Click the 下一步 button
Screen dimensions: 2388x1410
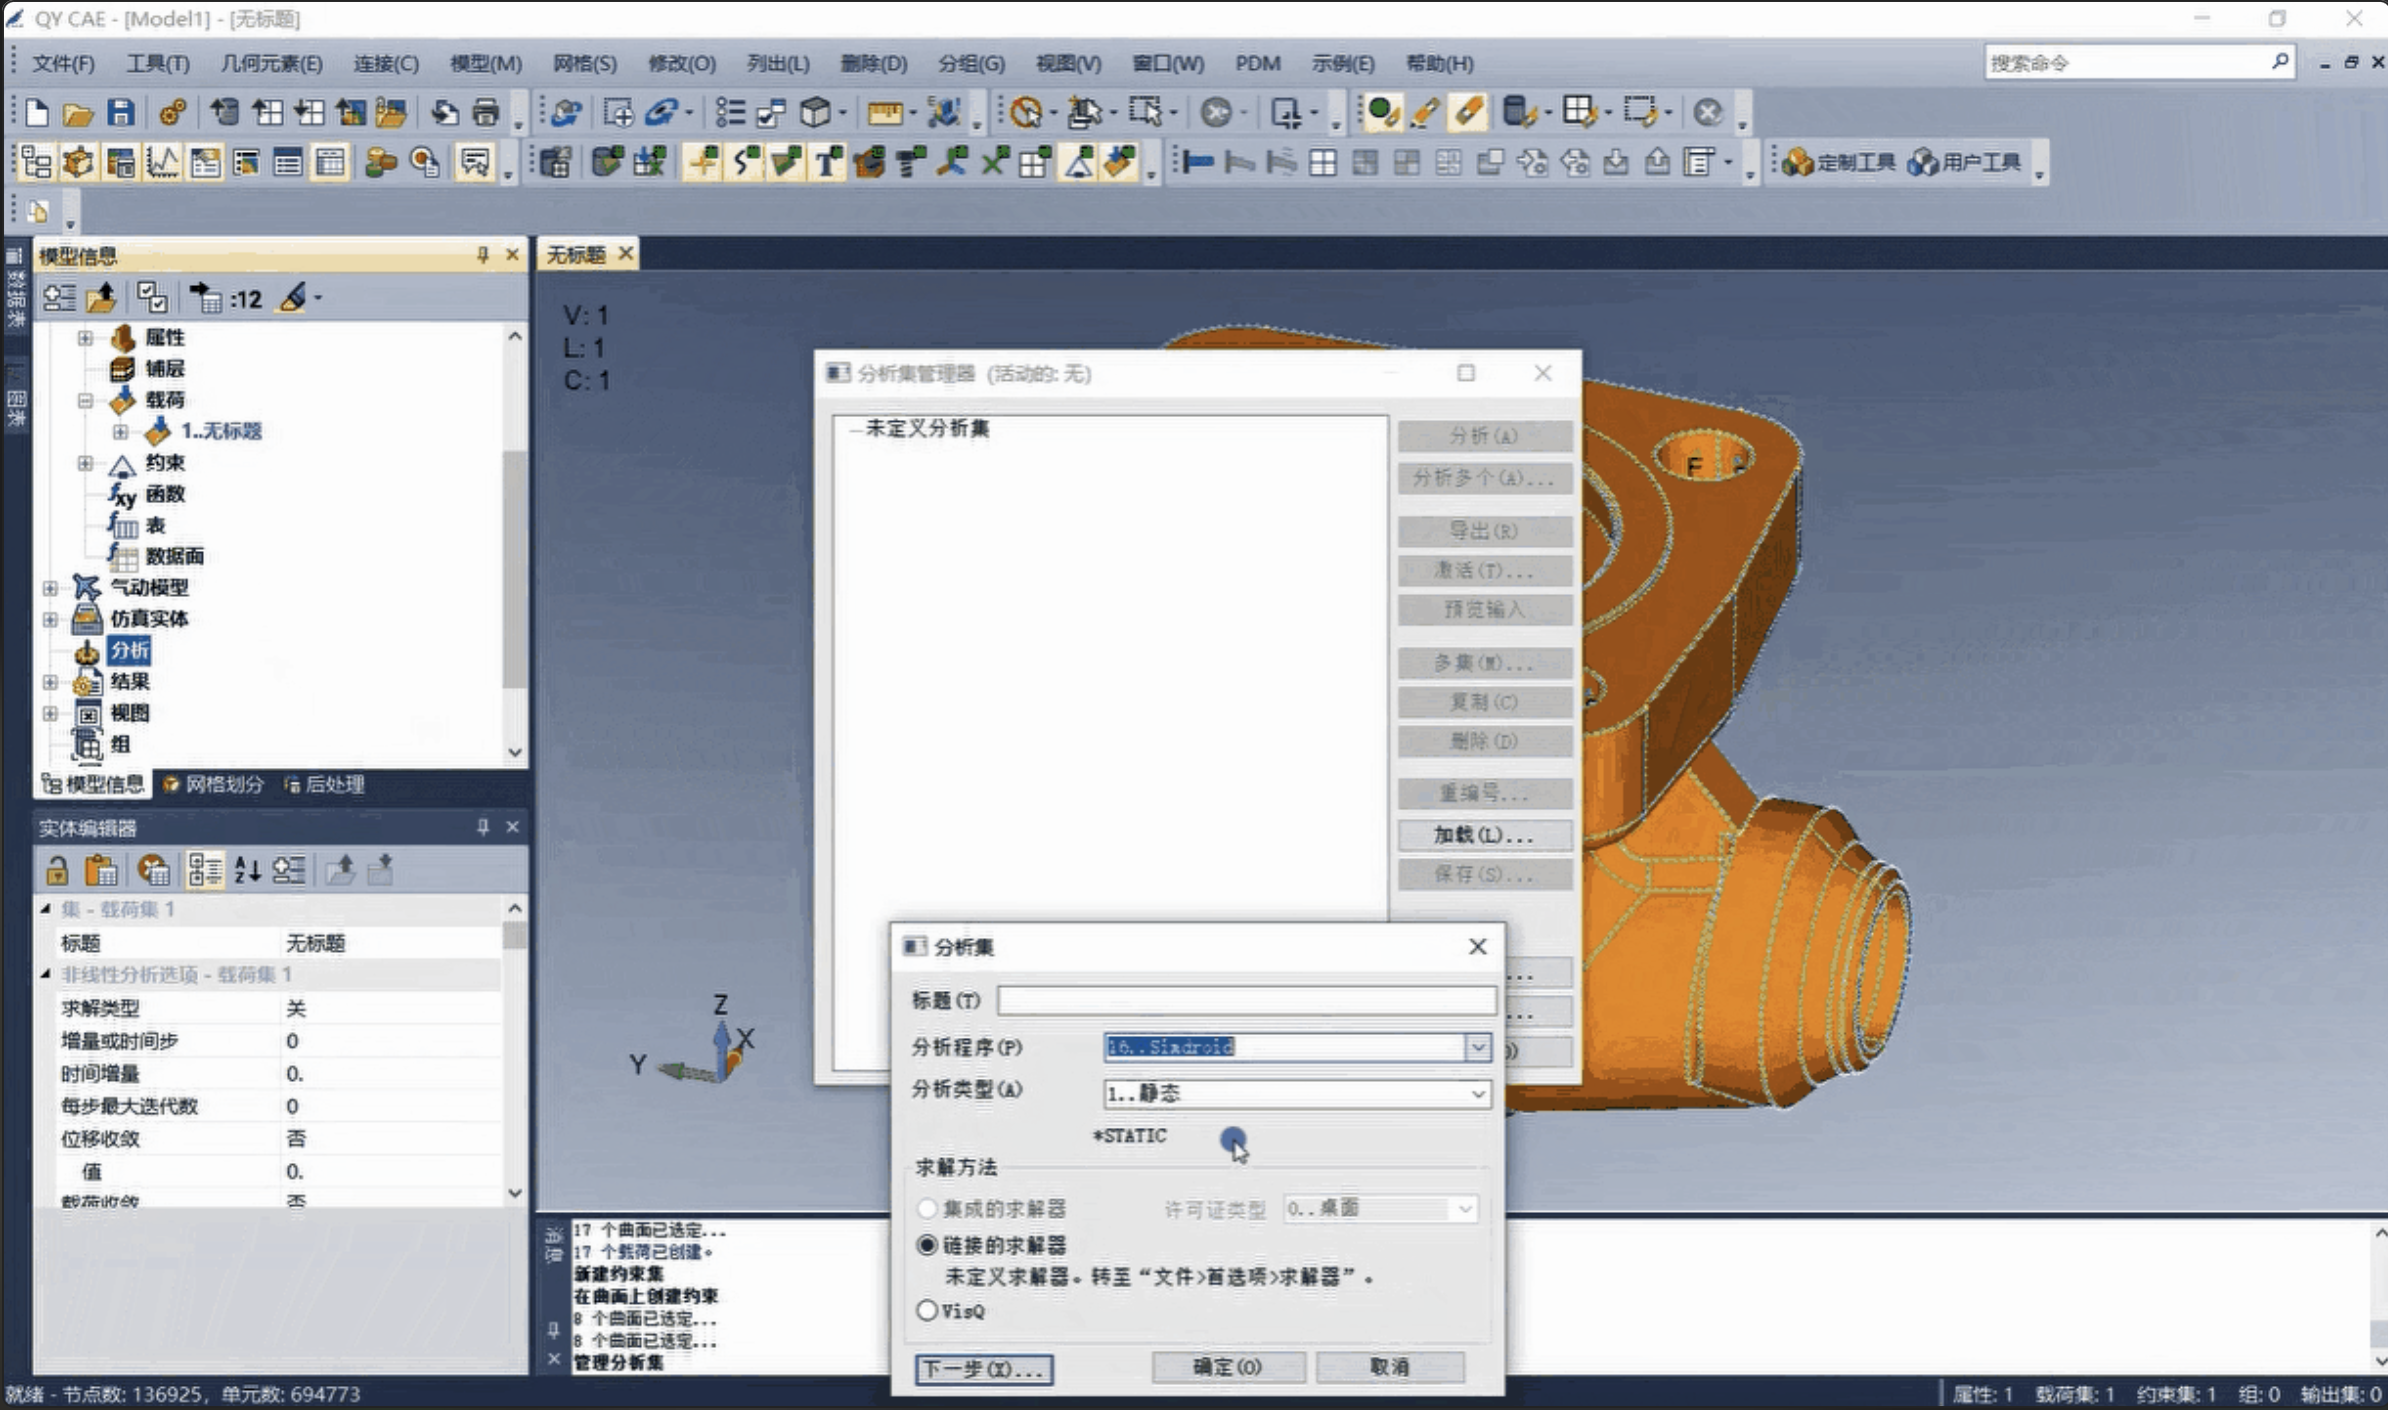984,1369
